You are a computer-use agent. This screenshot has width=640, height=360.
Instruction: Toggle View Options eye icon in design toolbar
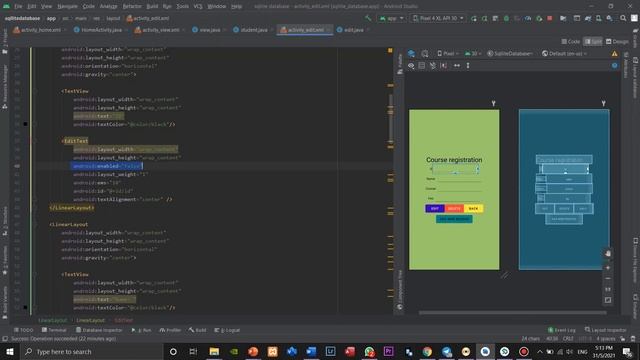click(411, 65)
